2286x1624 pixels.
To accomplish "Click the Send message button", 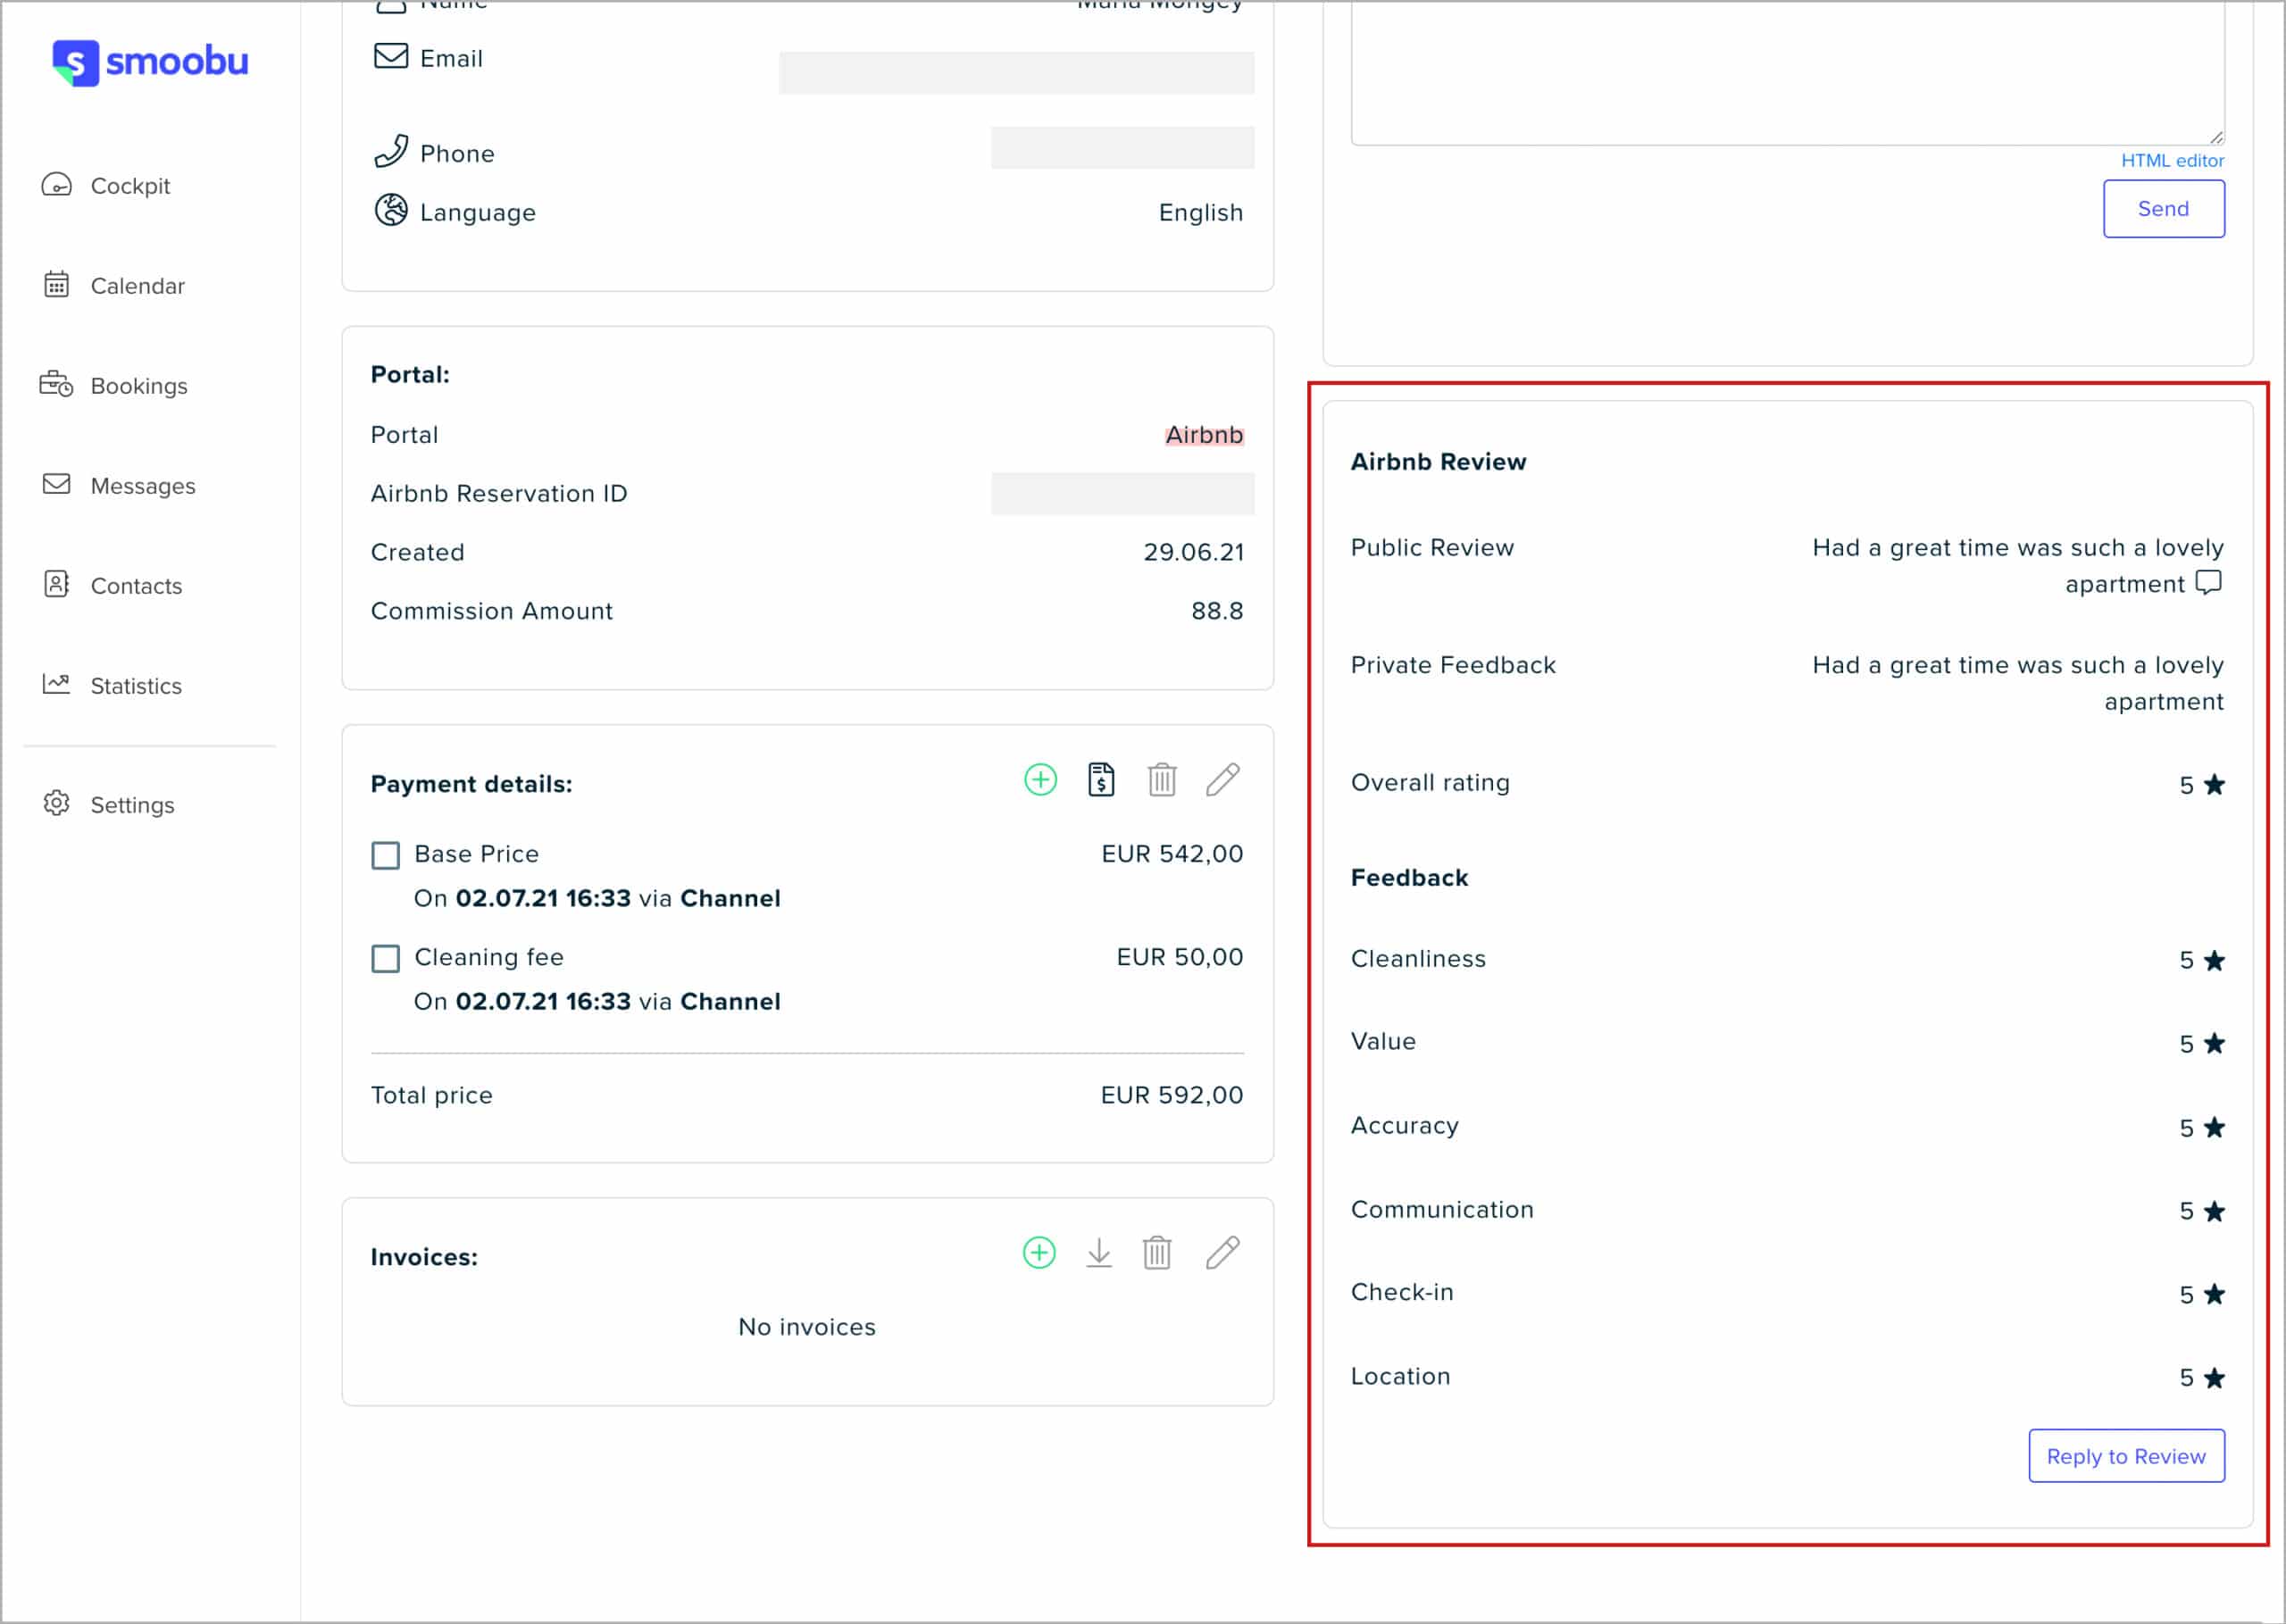I will 2165,207.
